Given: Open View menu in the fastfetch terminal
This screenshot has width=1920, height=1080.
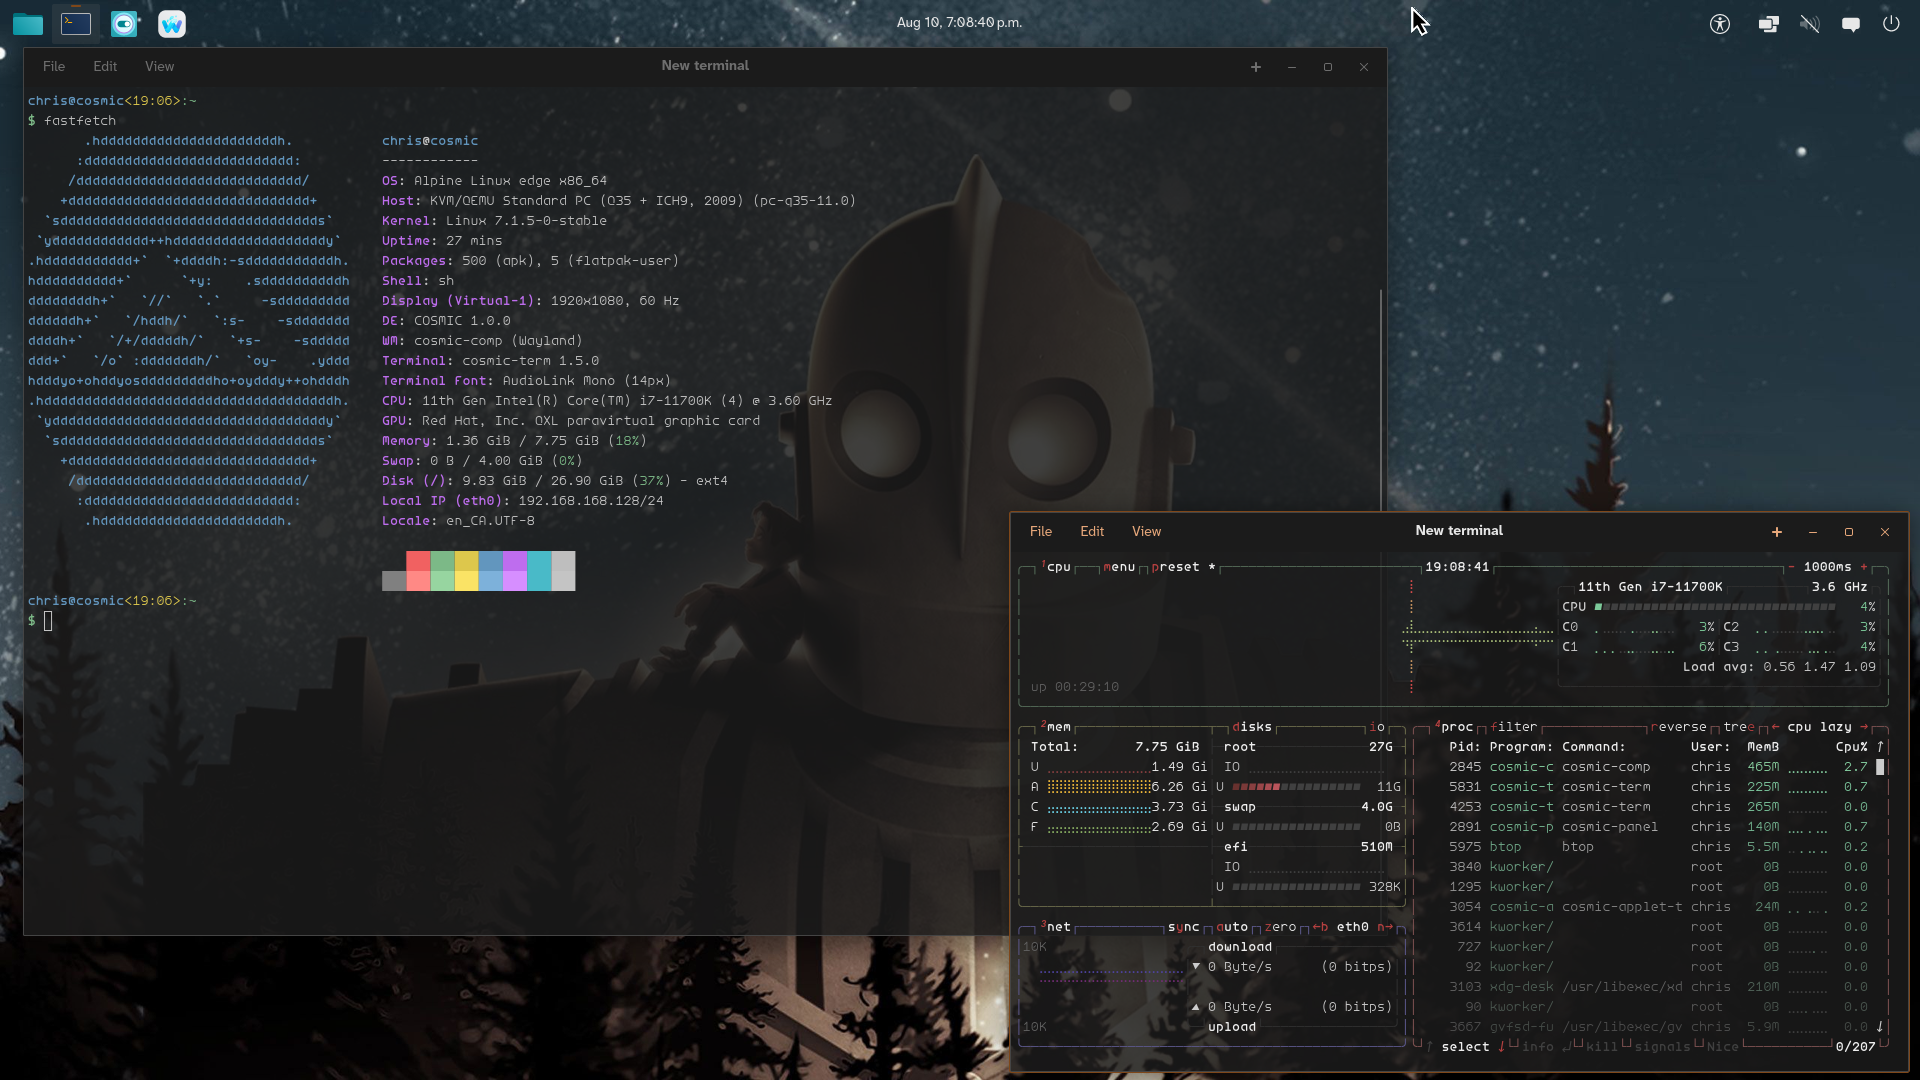Looking at the screenshot, I should coord(159,66).
